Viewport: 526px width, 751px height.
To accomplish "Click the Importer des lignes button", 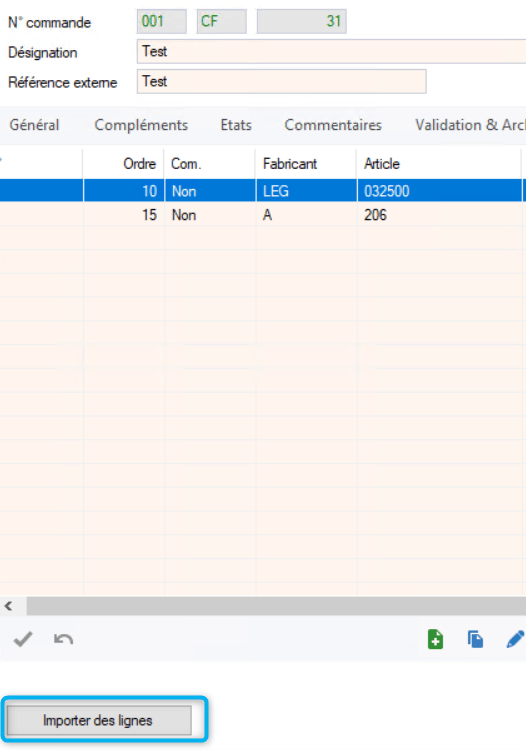I will [x=99, y=720].
